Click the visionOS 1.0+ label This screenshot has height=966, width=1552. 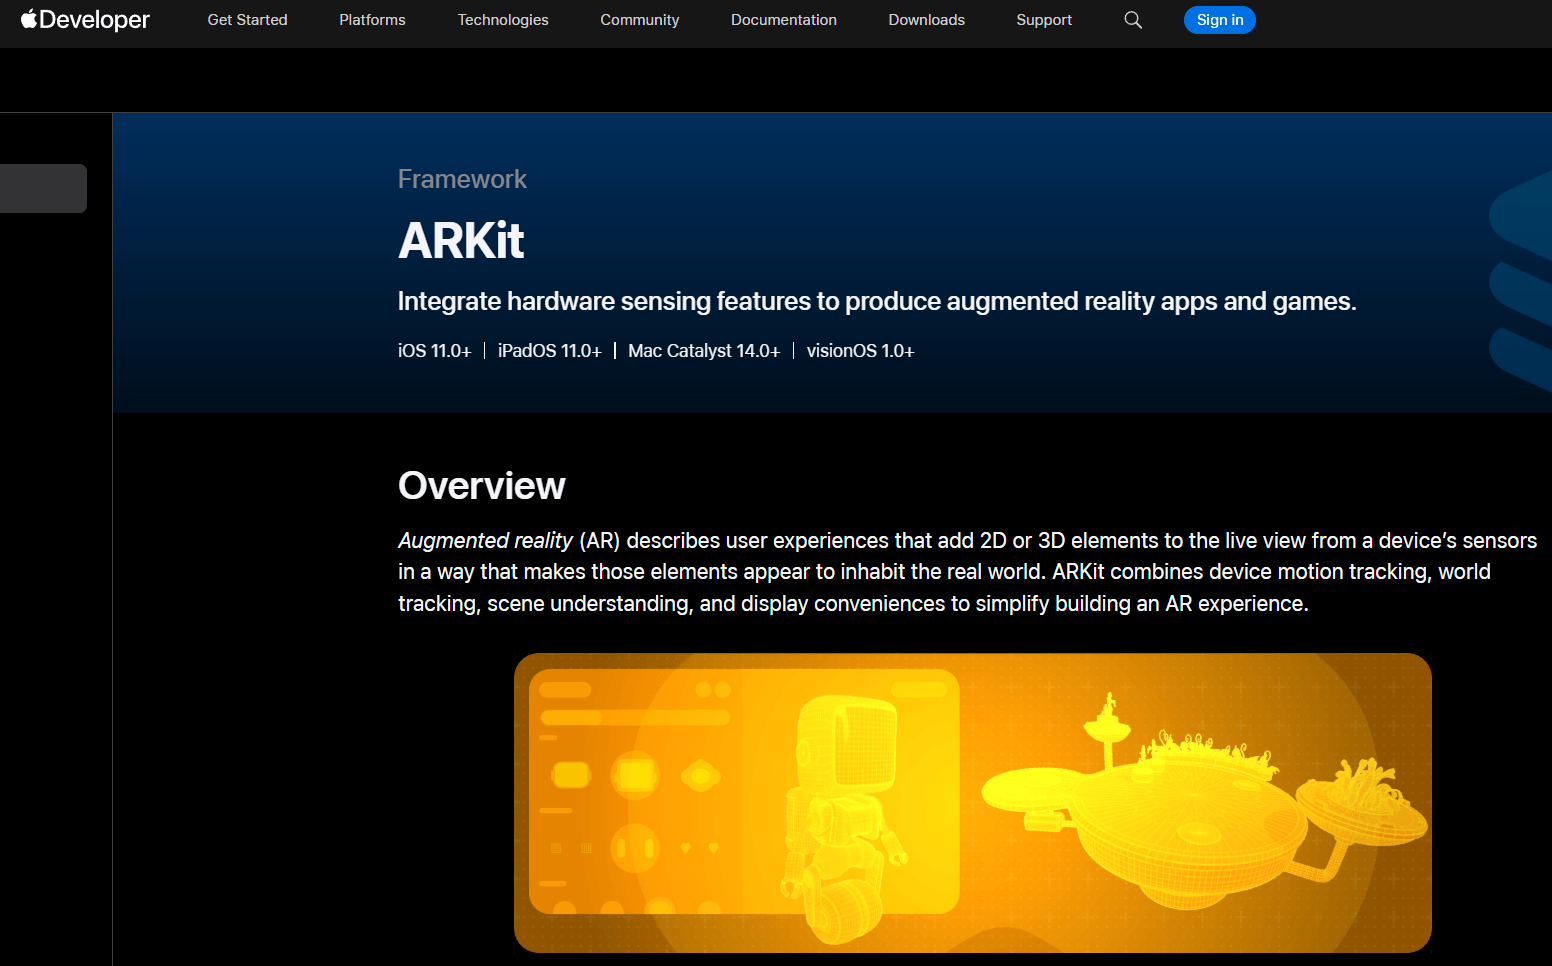(860, 351)
